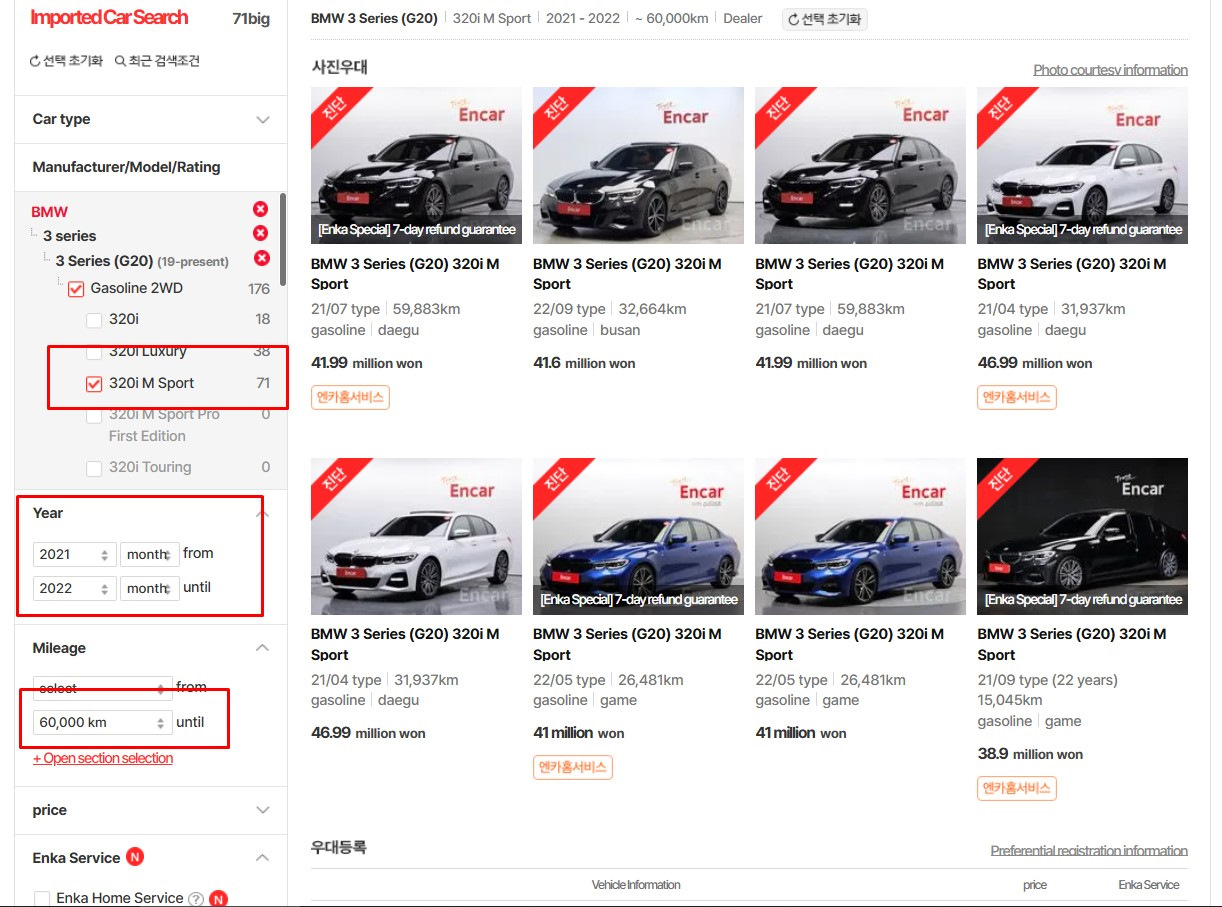Click the 엔카홈서비스 badge under white 46.99 daegu car in top row
The image size is (1222, 907).
click(x=1016, y=397)
